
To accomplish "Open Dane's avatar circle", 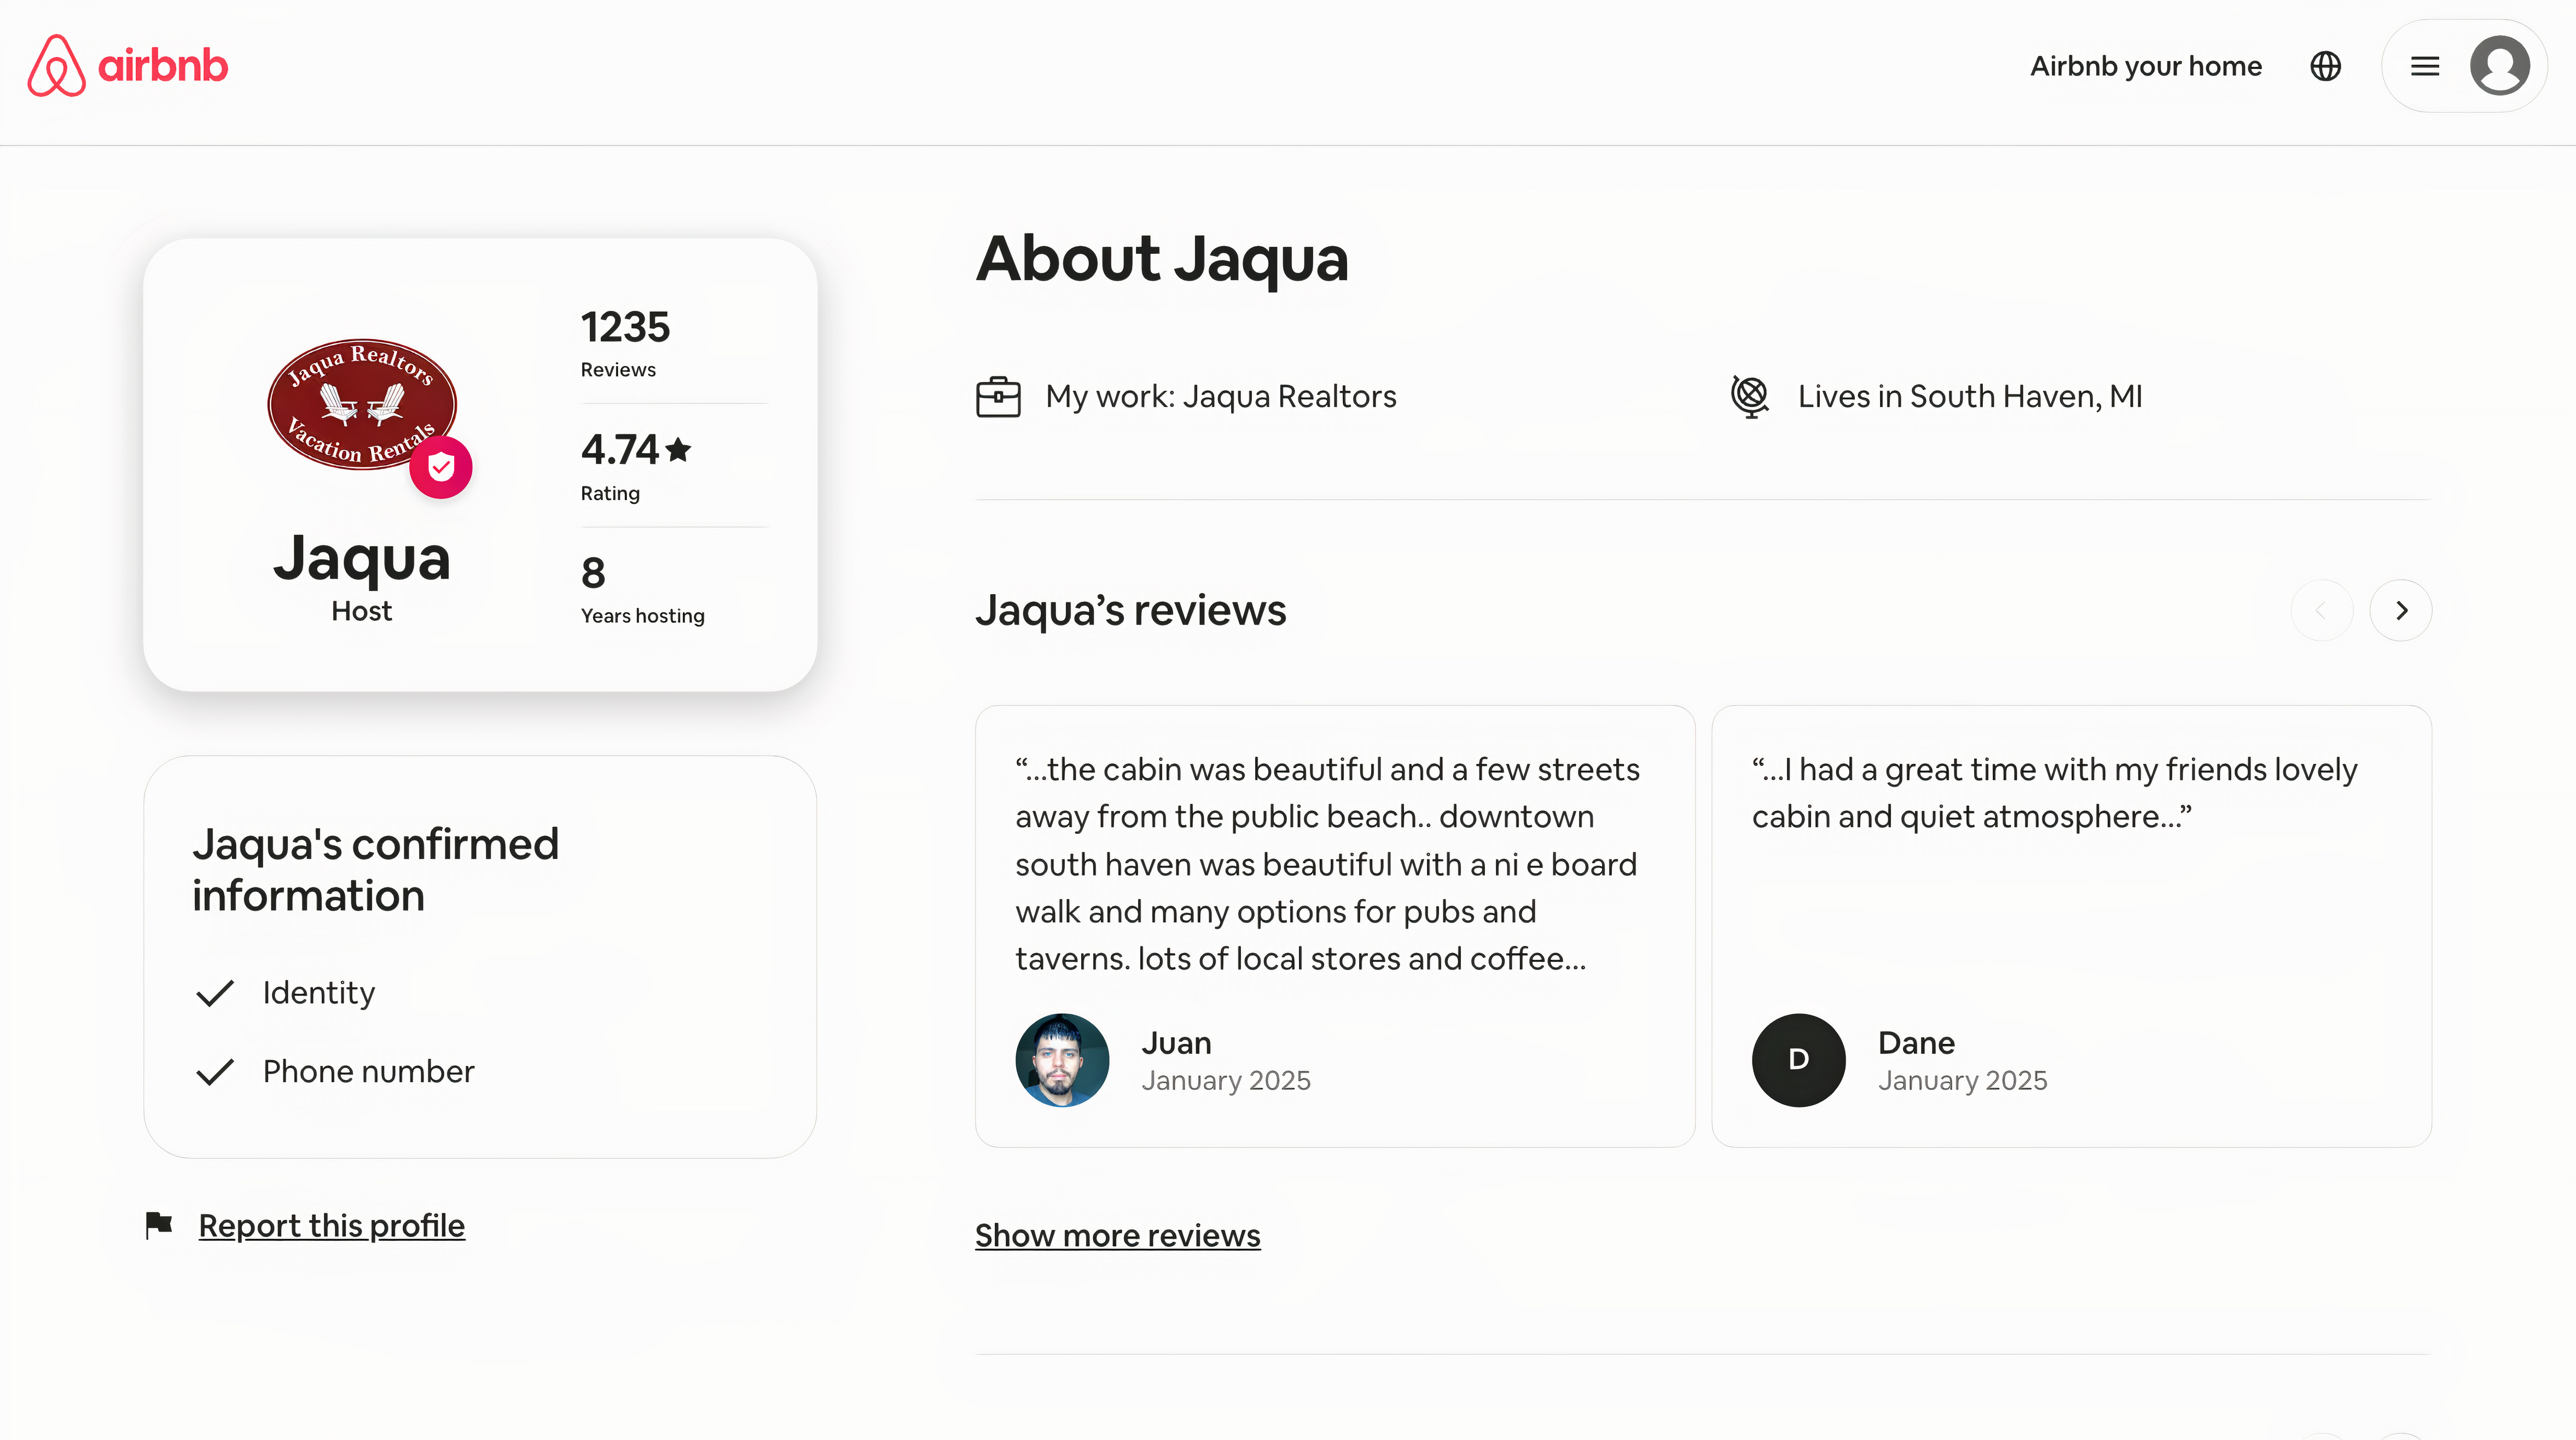I will click(1798, 1060).
